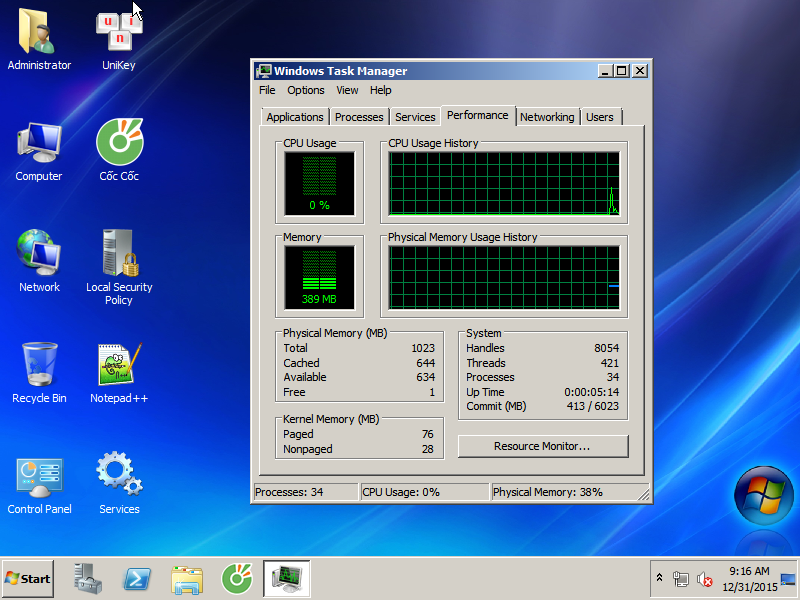800x600 pixels.
Task: Switch to the Applications tab
Action: 295,117
